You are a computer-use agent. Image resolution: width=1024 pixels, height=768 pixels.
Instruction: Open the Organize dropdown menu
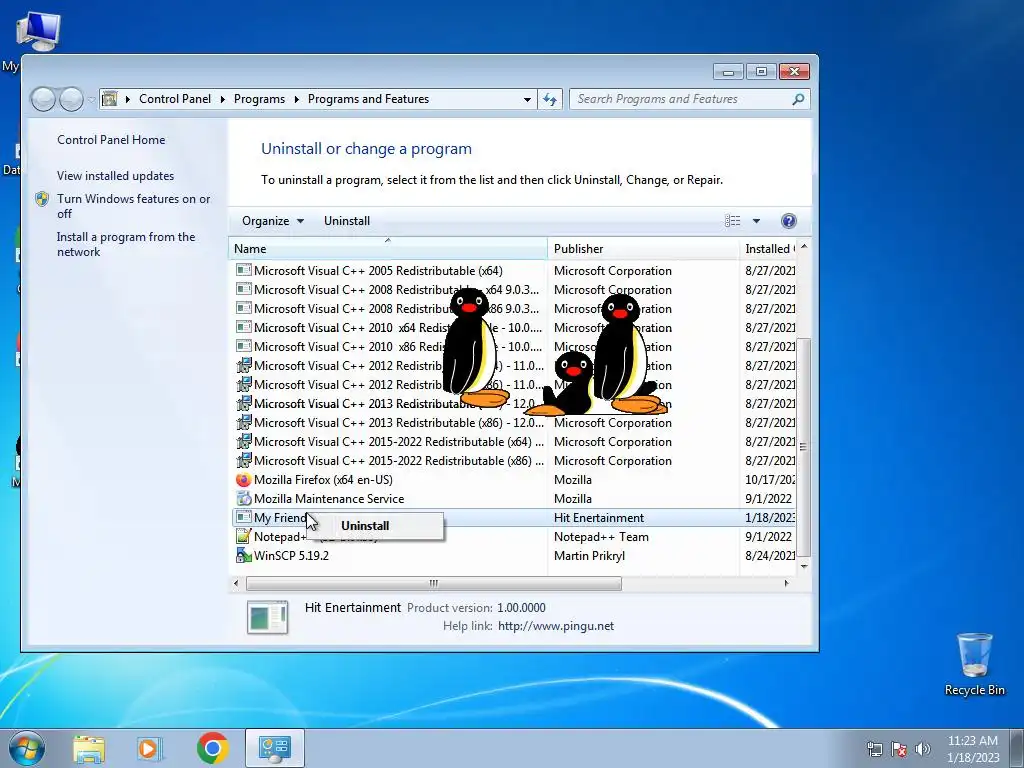click(x=273, y=221)
